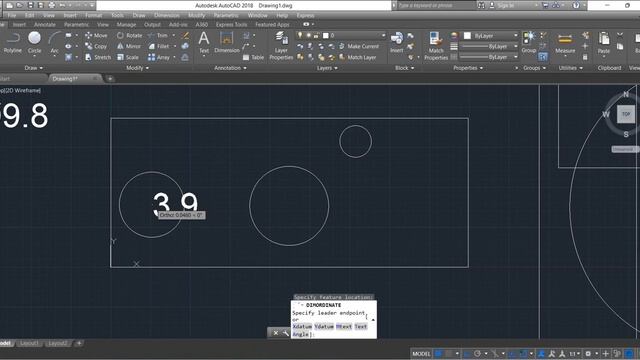Select the Dimension tool
Screen dimensions: 640x360
(x=227, y=43)
